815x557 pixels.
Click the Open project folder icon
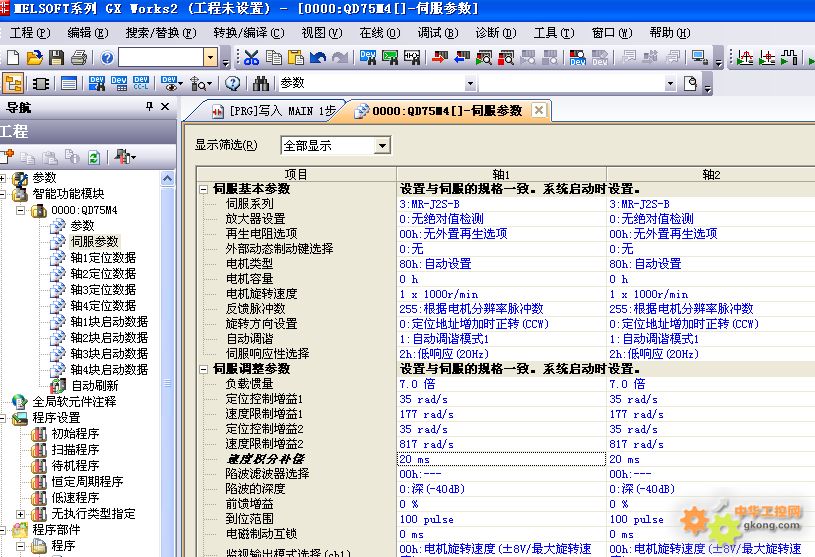34,57
